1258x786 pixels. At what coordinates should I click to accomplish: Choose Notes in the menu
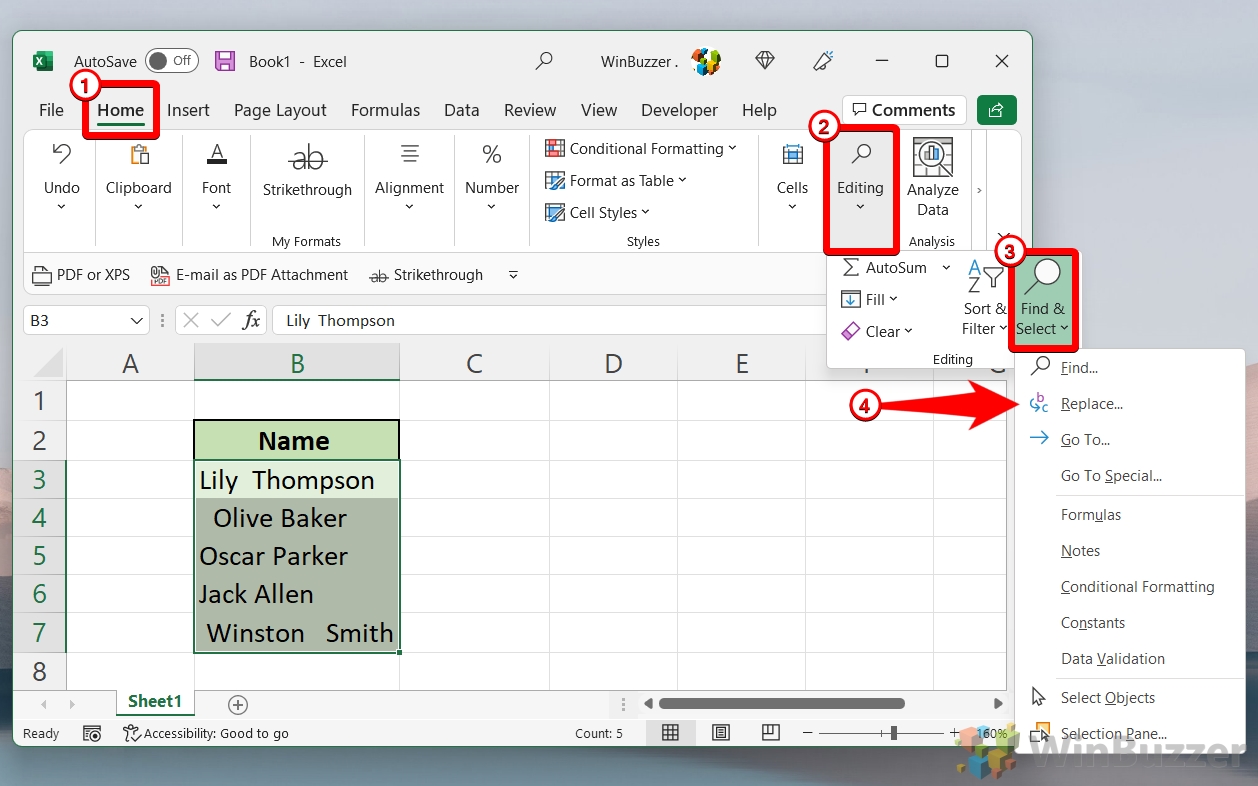pyautogui.click(x=1080, y=551)
